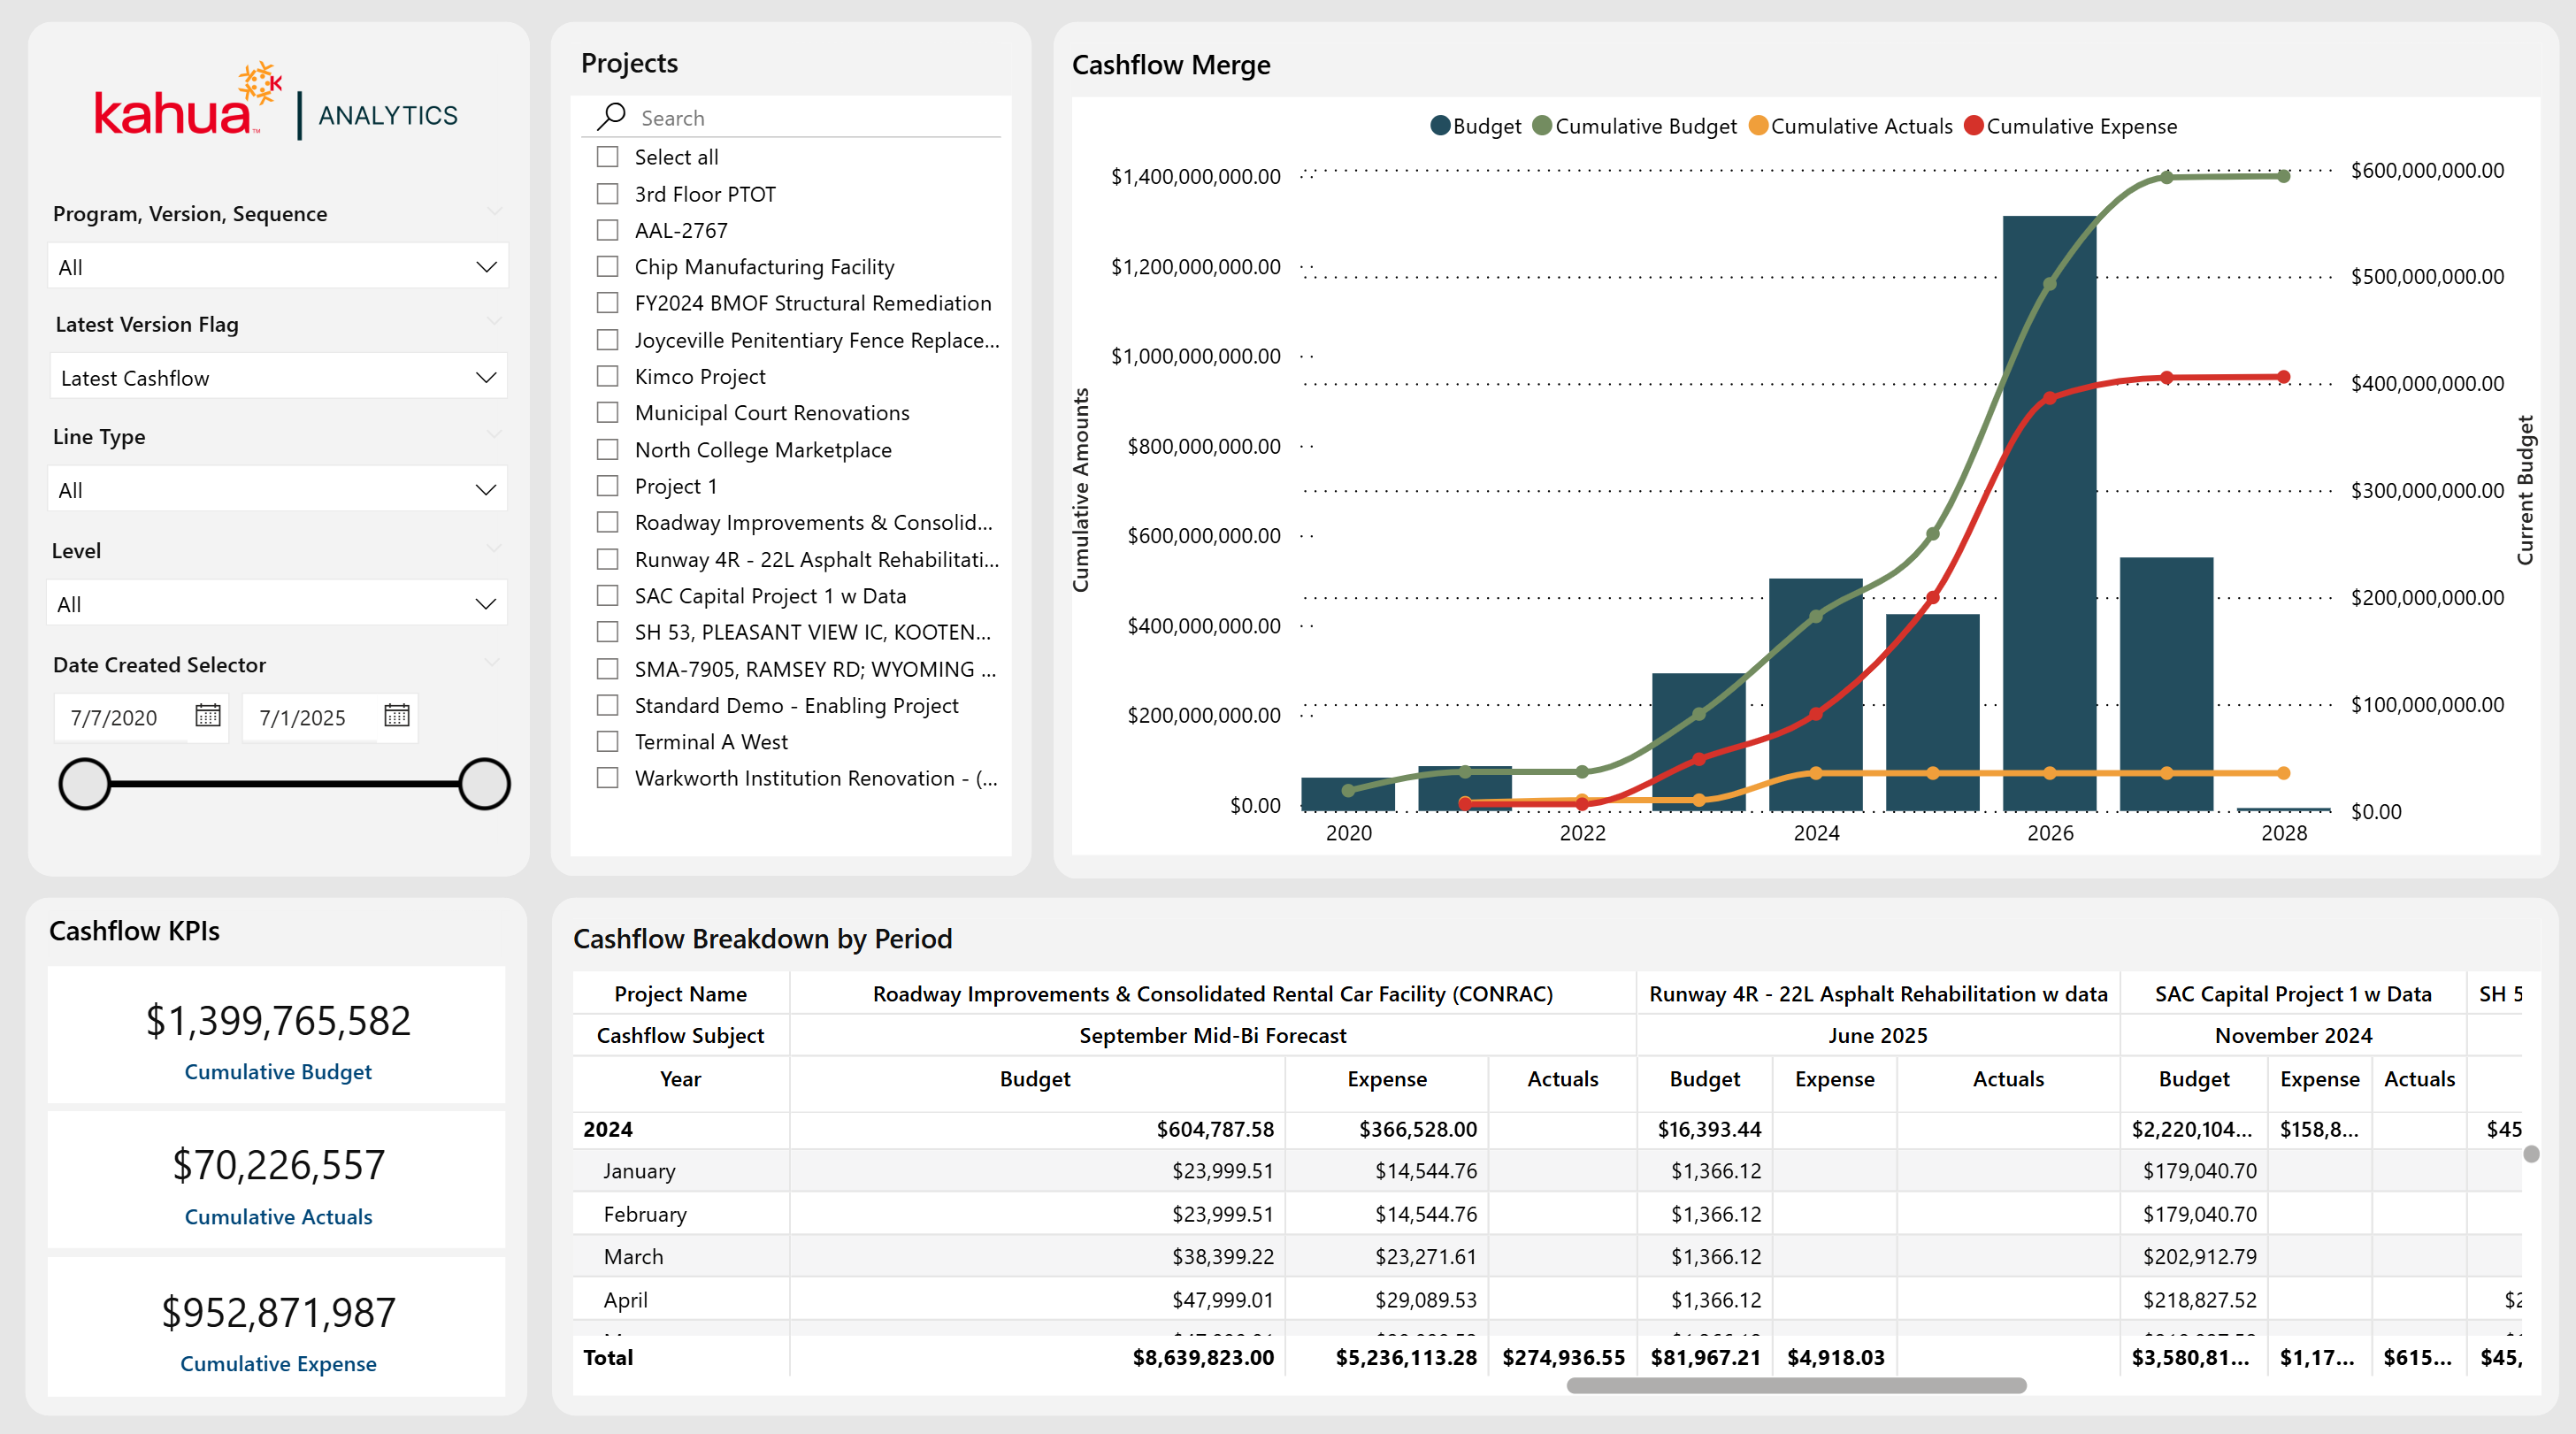2576x1434 pixels.
Task: Open the end date calendar picker icon
Action: pos(397,716)
